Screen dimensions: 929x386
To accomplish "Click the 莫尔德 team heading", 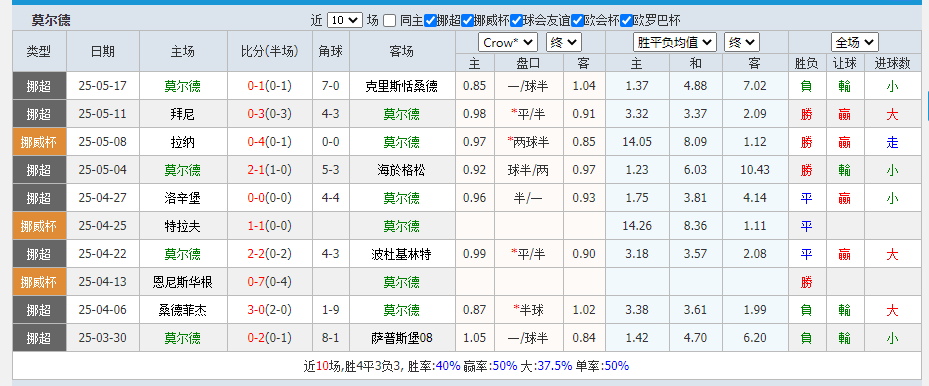I will click(x=51, y=20).
